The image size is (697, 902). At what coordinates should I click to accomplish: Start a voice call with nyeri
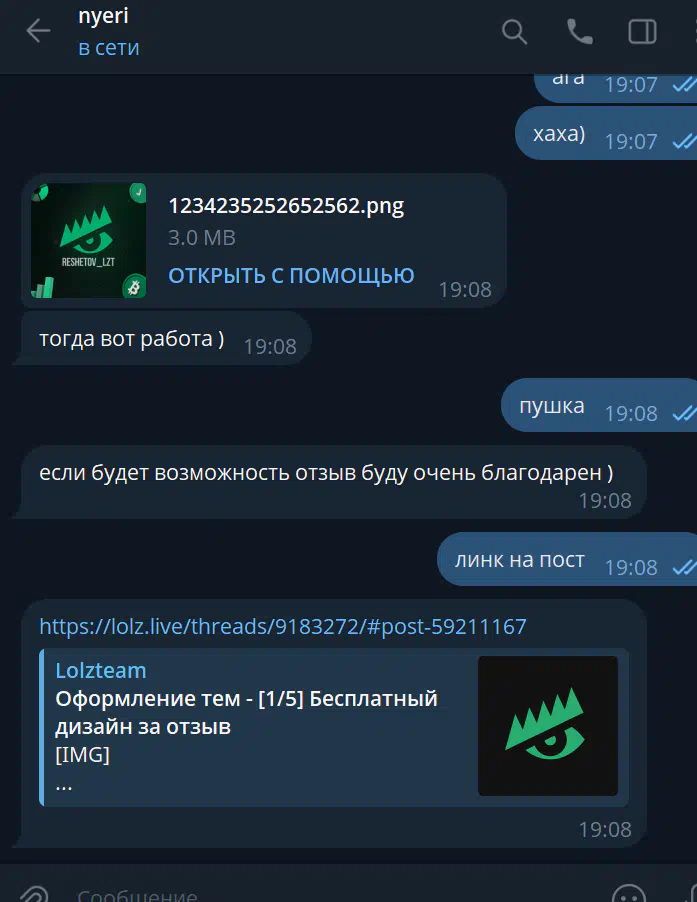579,32
